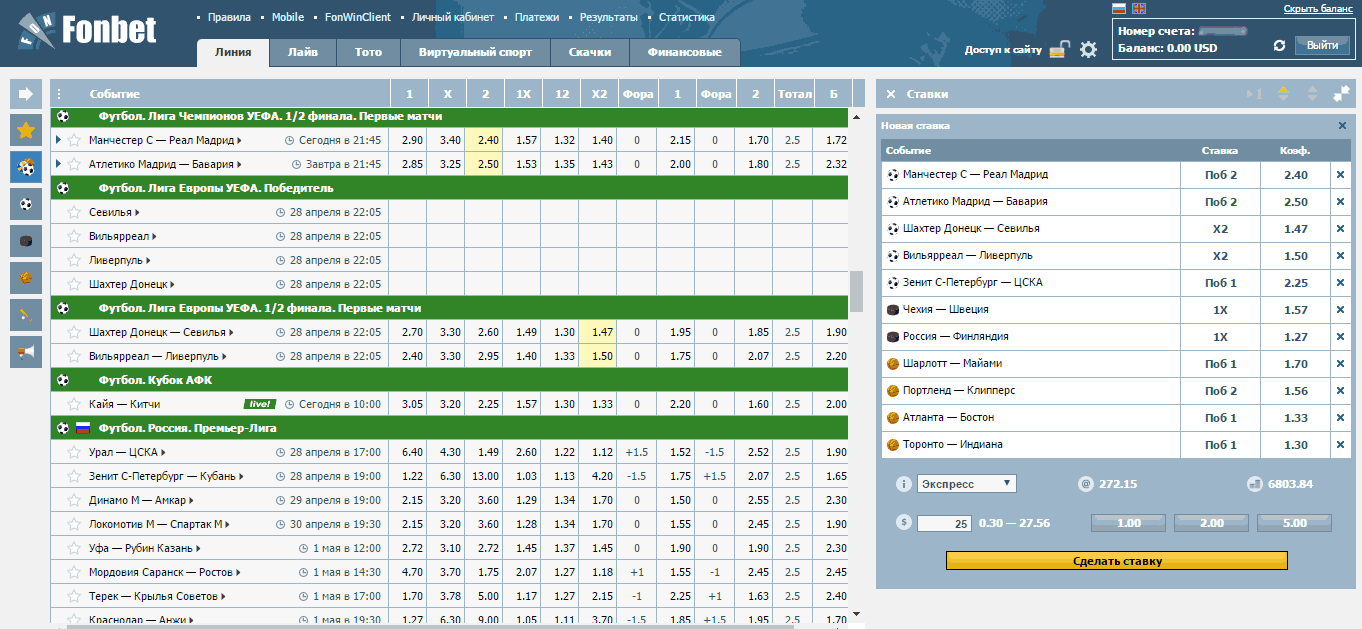The width and height of the screenshot is (1362, 629).
Task: Favorite the Кайя — Китчи match
Action: point(73,404)
